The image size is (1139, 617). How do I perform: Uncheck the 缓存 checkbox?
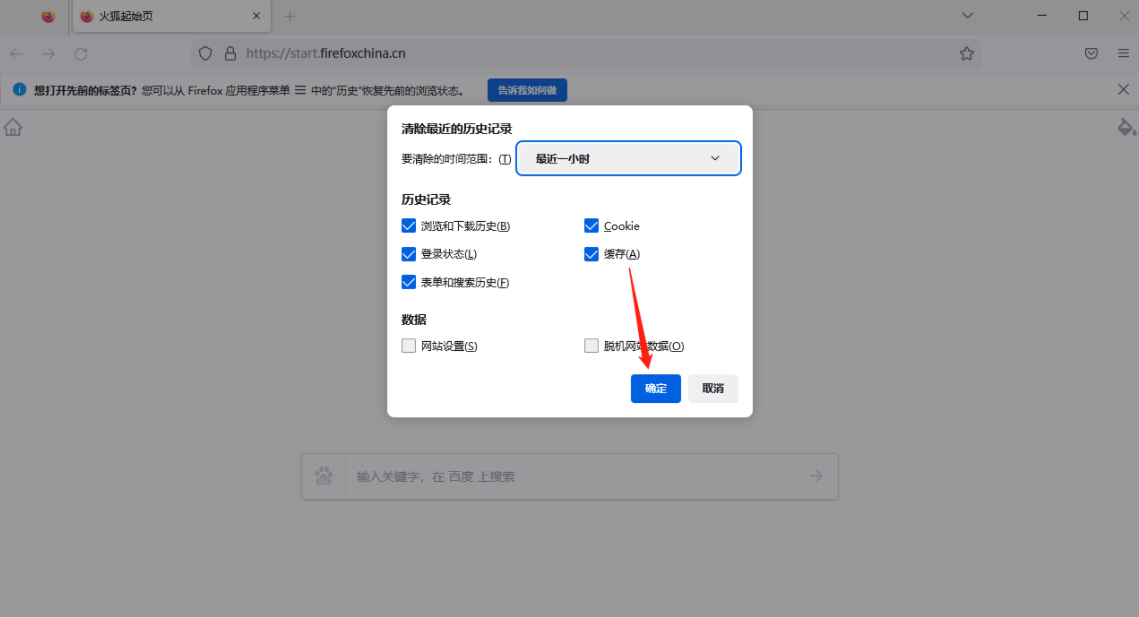pos(591,254)
